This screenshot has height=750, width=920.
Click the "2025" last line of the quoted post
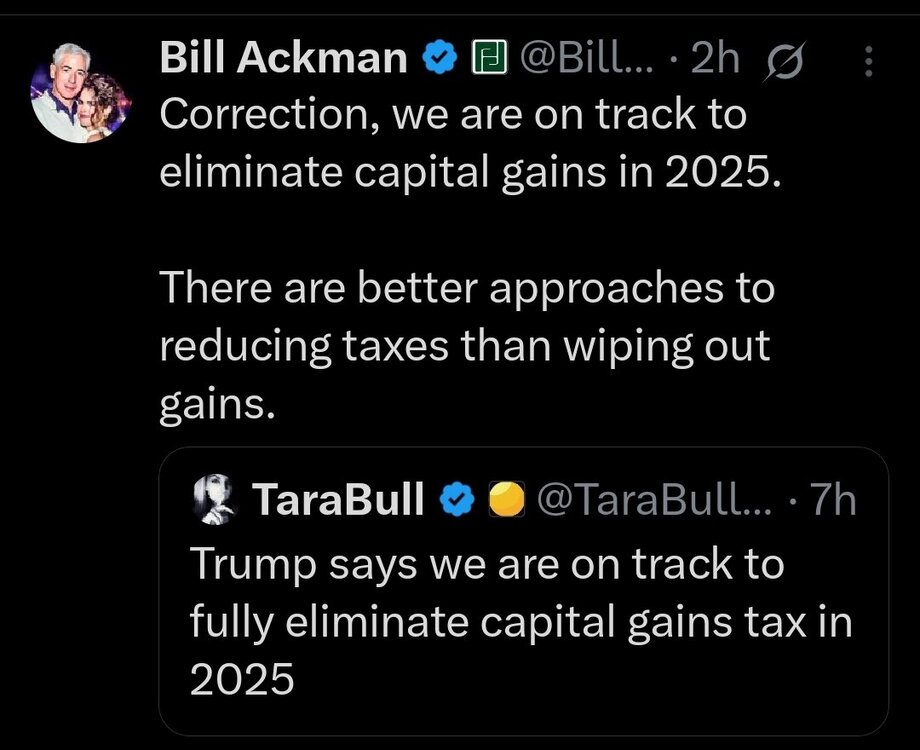tap(242, 680)
